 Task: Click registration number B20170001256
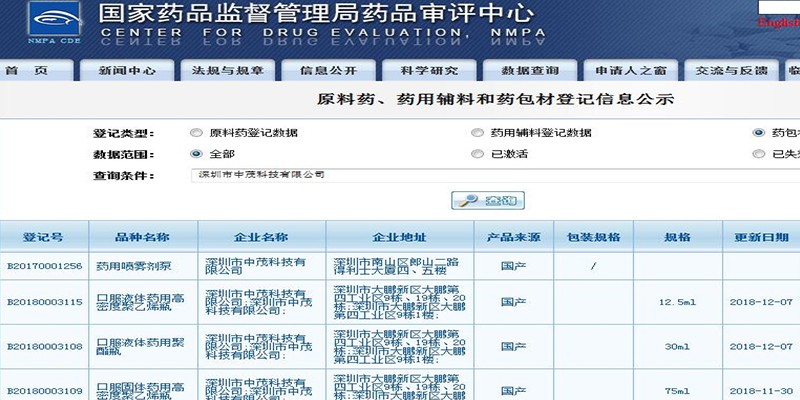click(44, 266)
